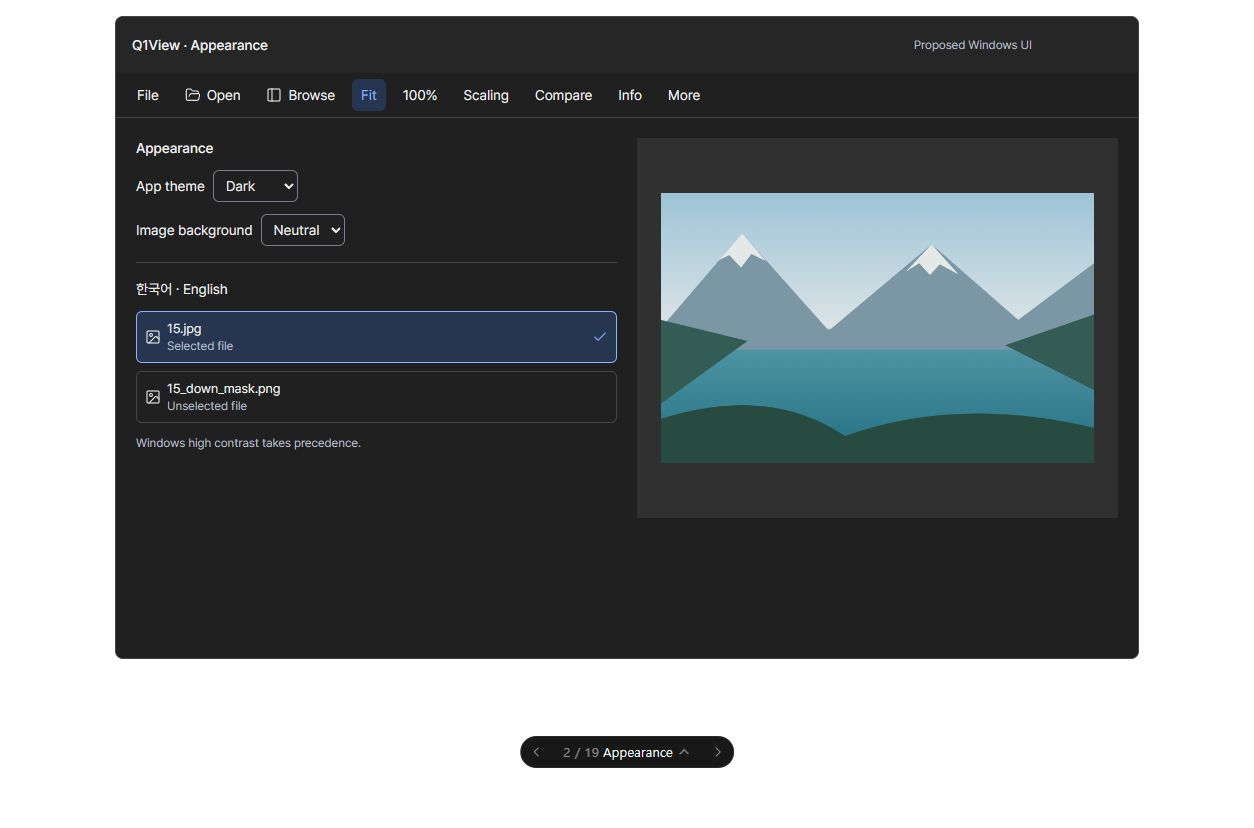The width and height of the screenshot is (1254, 828).
Task: Open the File menu
Action: coord(148,95)
